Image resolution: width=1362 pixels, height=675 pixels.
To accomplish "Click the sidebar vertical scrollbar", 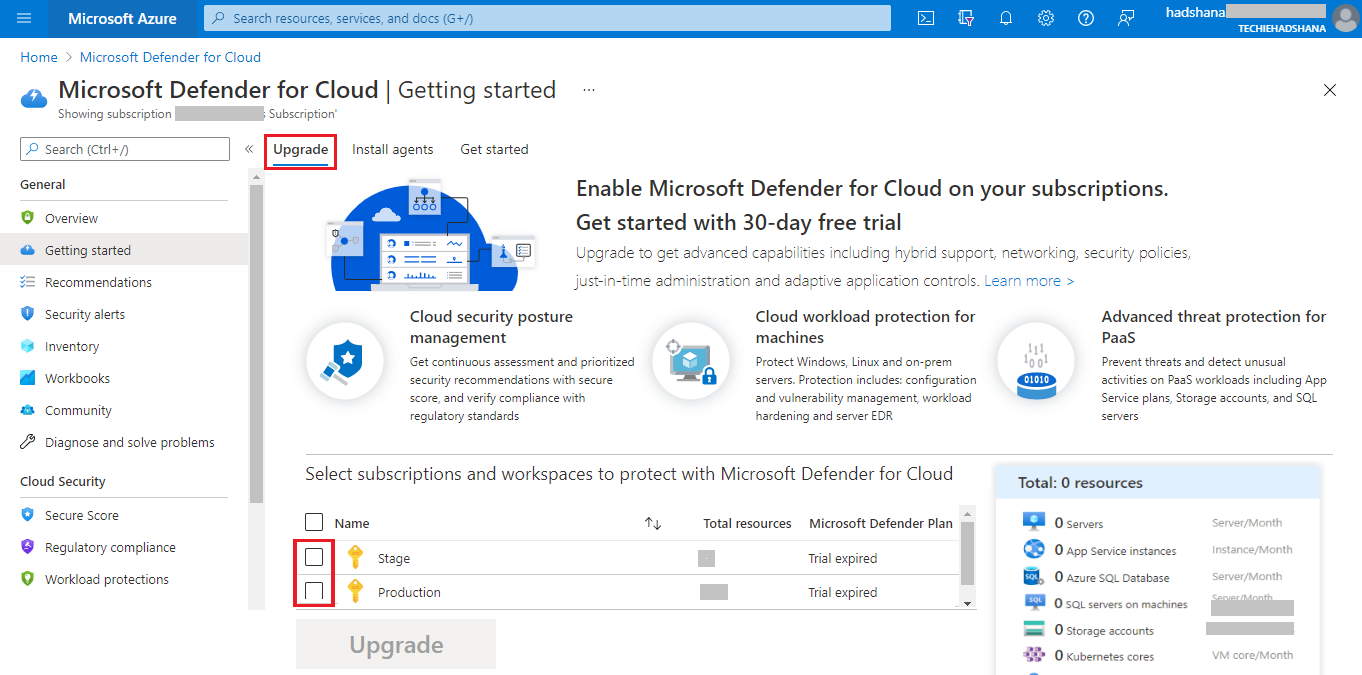I will point(256,345).
